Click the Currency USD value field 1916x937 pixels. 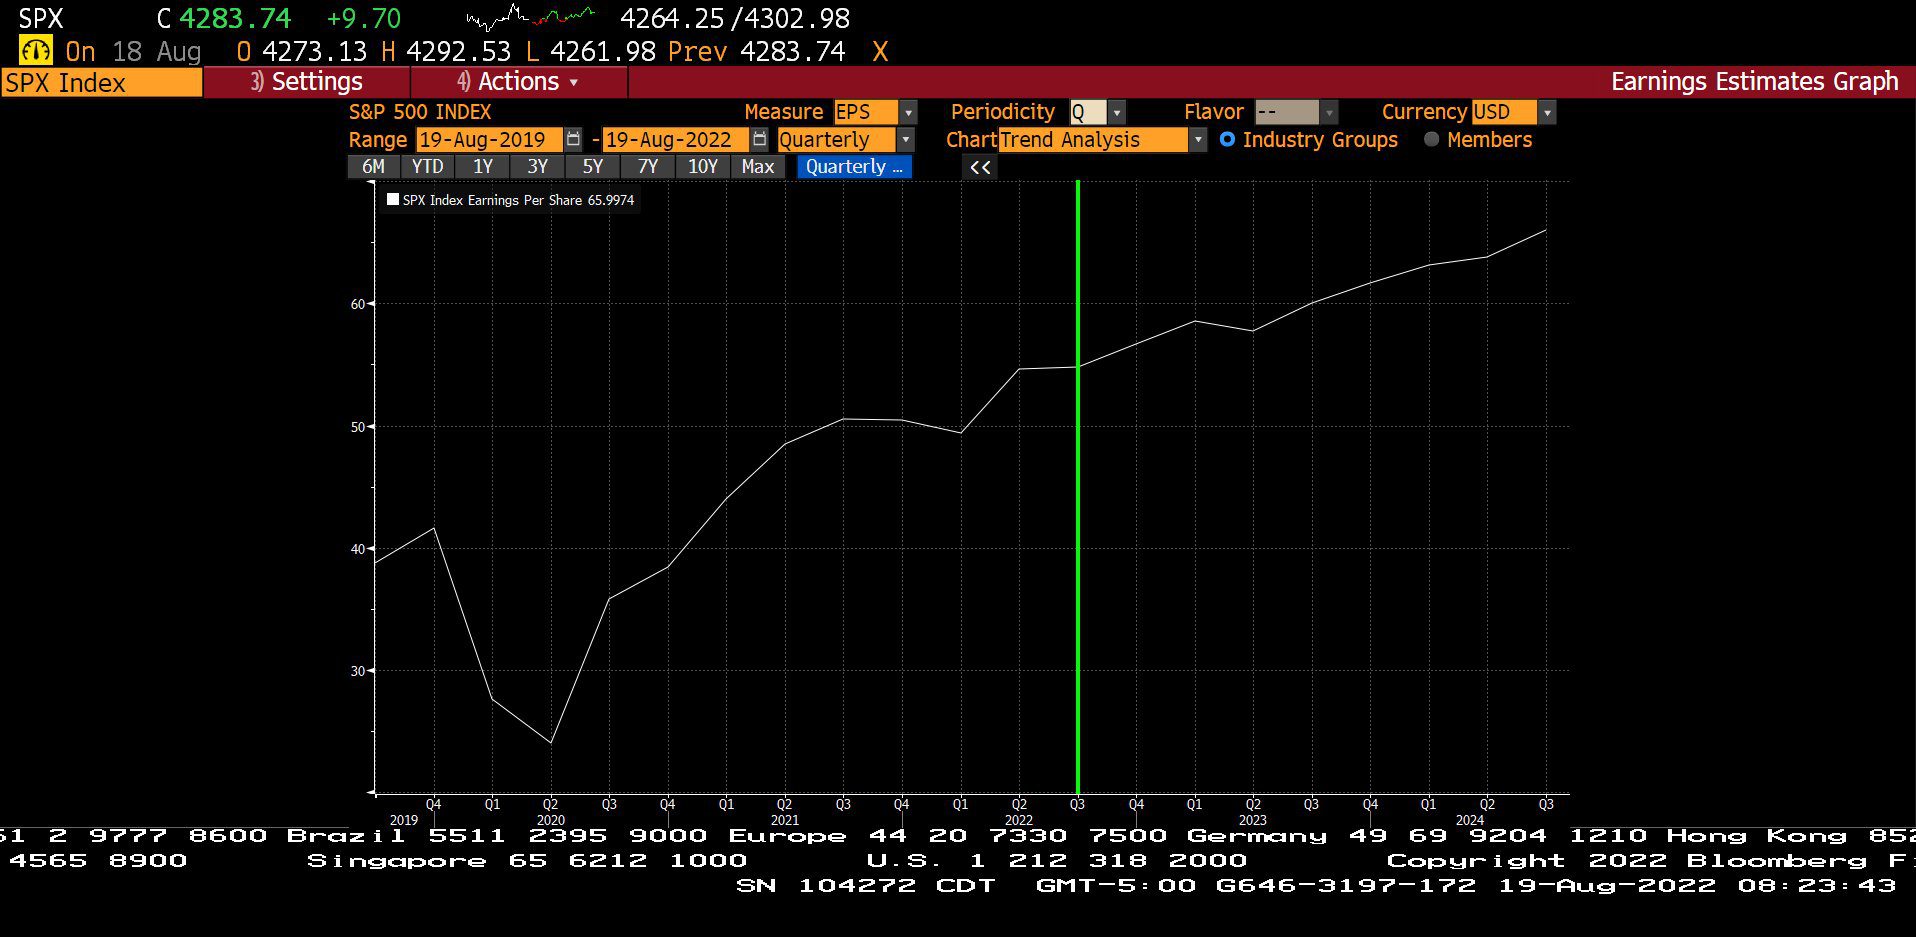(1504, 112)
